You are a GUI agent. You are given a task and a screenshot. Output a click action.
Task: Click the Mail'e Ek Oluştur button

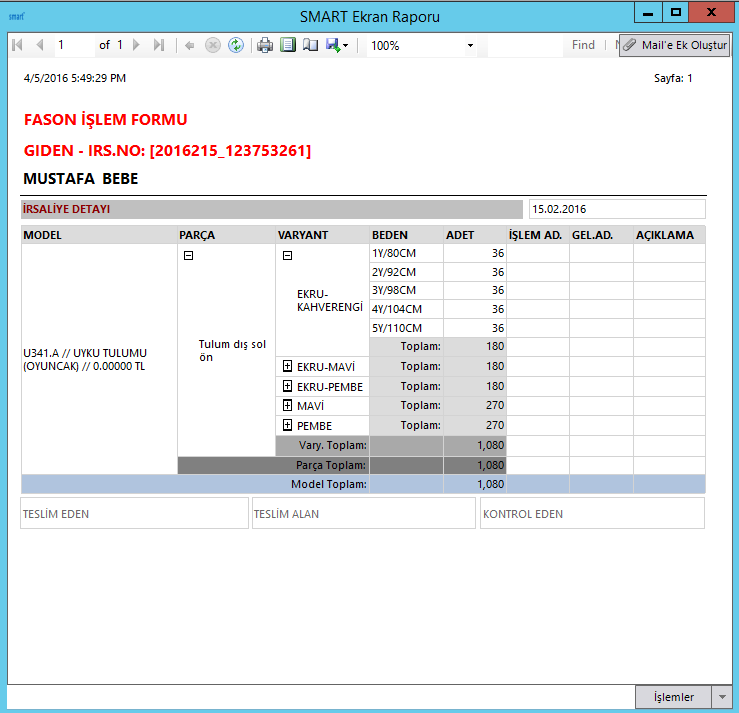coord(675,46)
